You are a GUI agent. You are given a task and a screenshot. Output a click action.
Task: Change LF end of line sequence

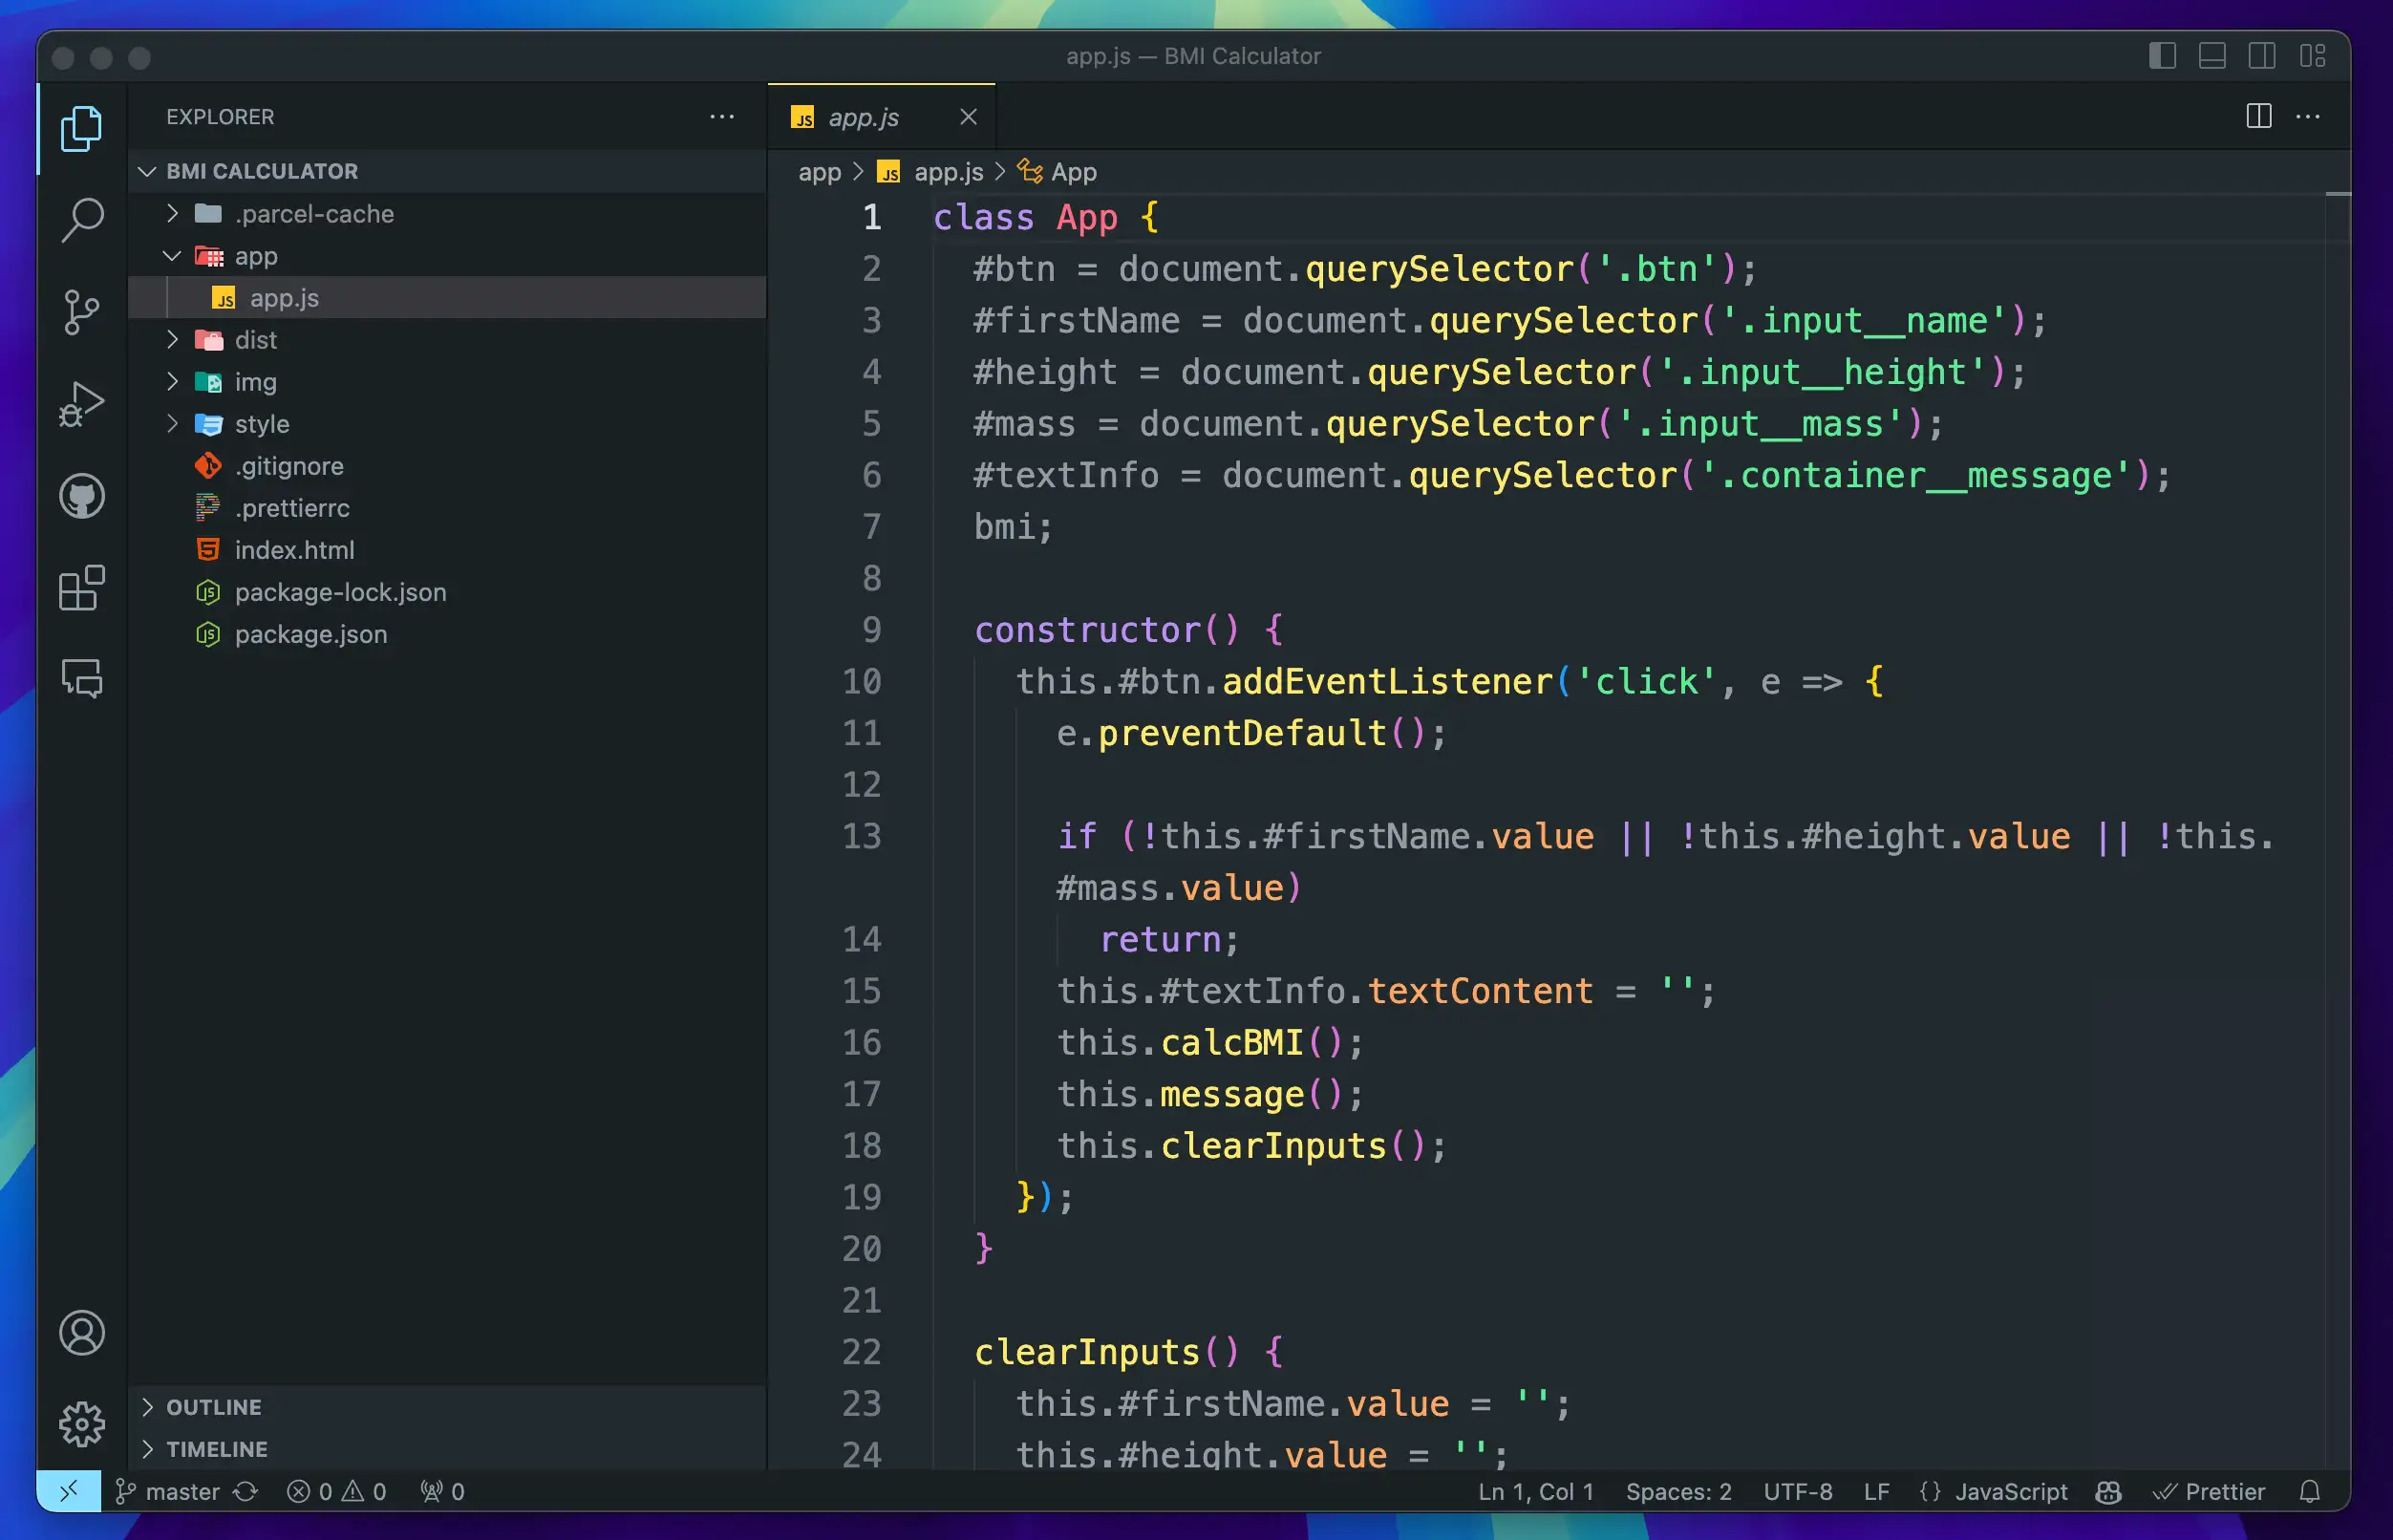[x=1876, y=1491]
